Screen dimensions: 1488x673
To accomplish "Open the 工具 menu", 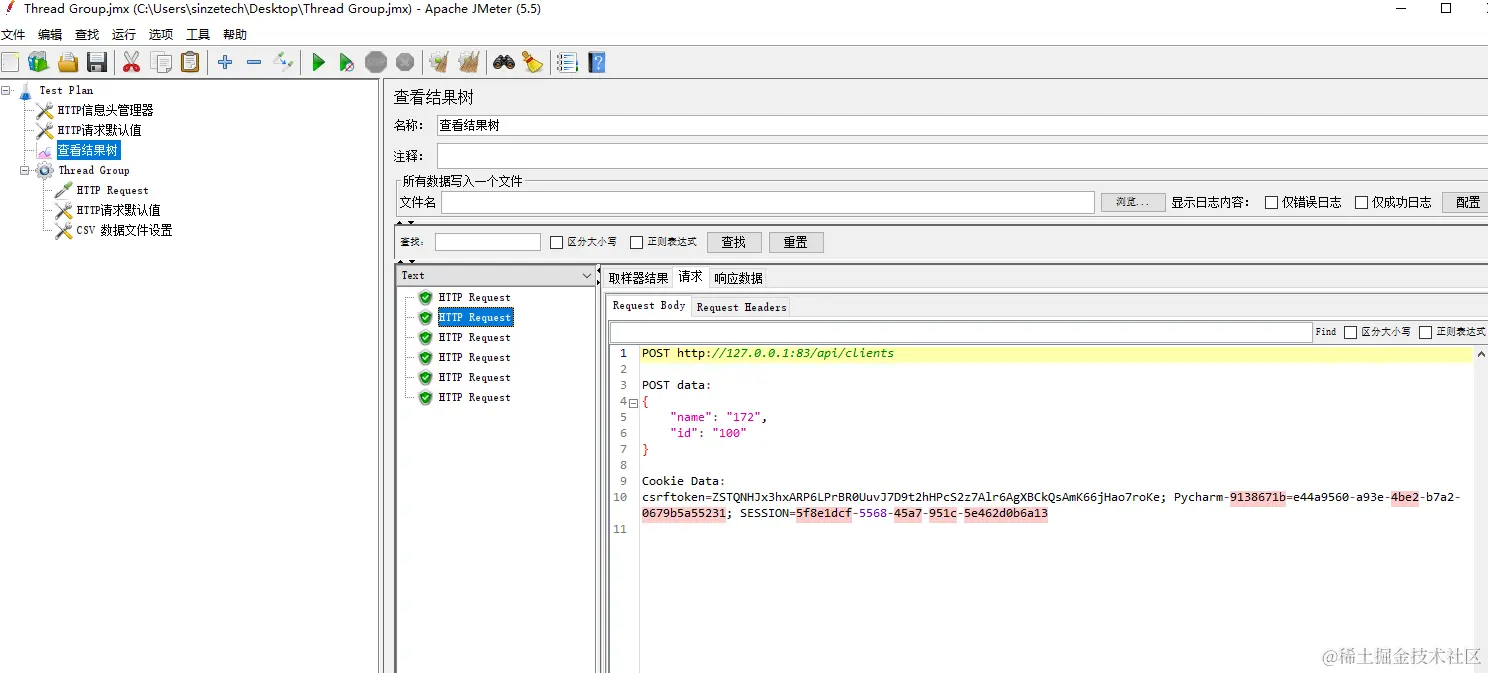I will click(198, 34).
